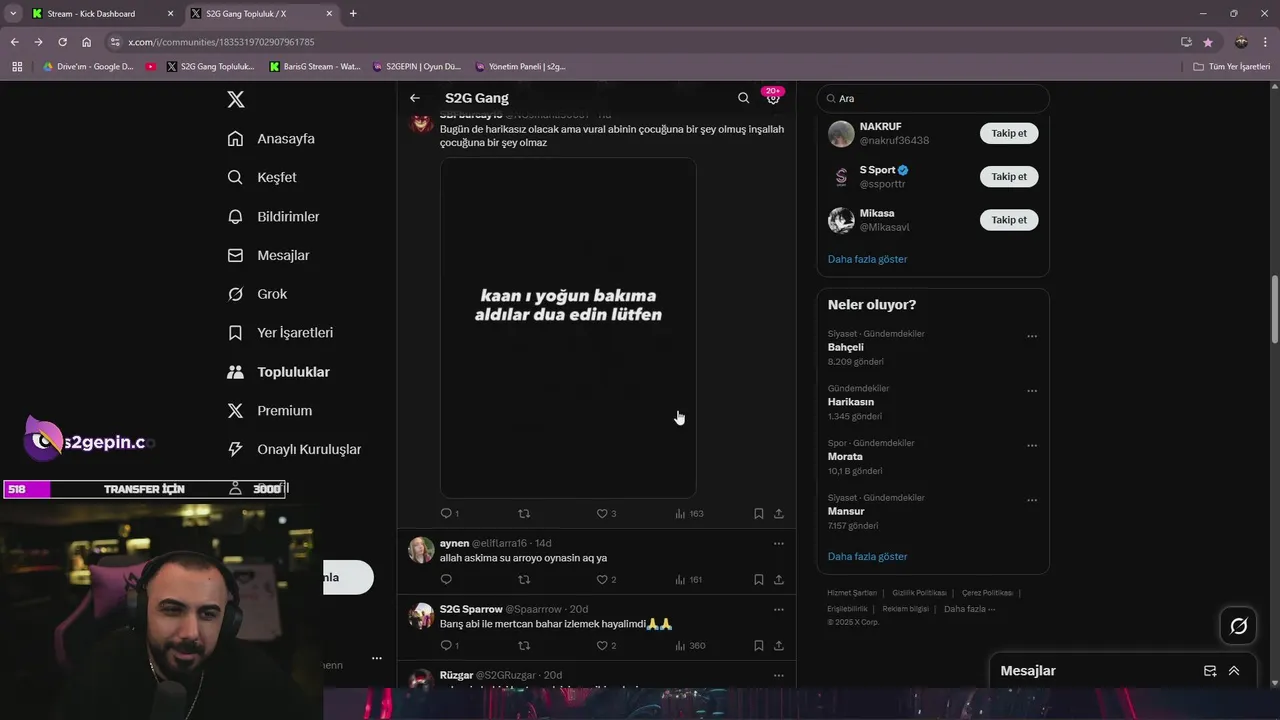Open Topluluklar people icon

[x=235, y=372]
